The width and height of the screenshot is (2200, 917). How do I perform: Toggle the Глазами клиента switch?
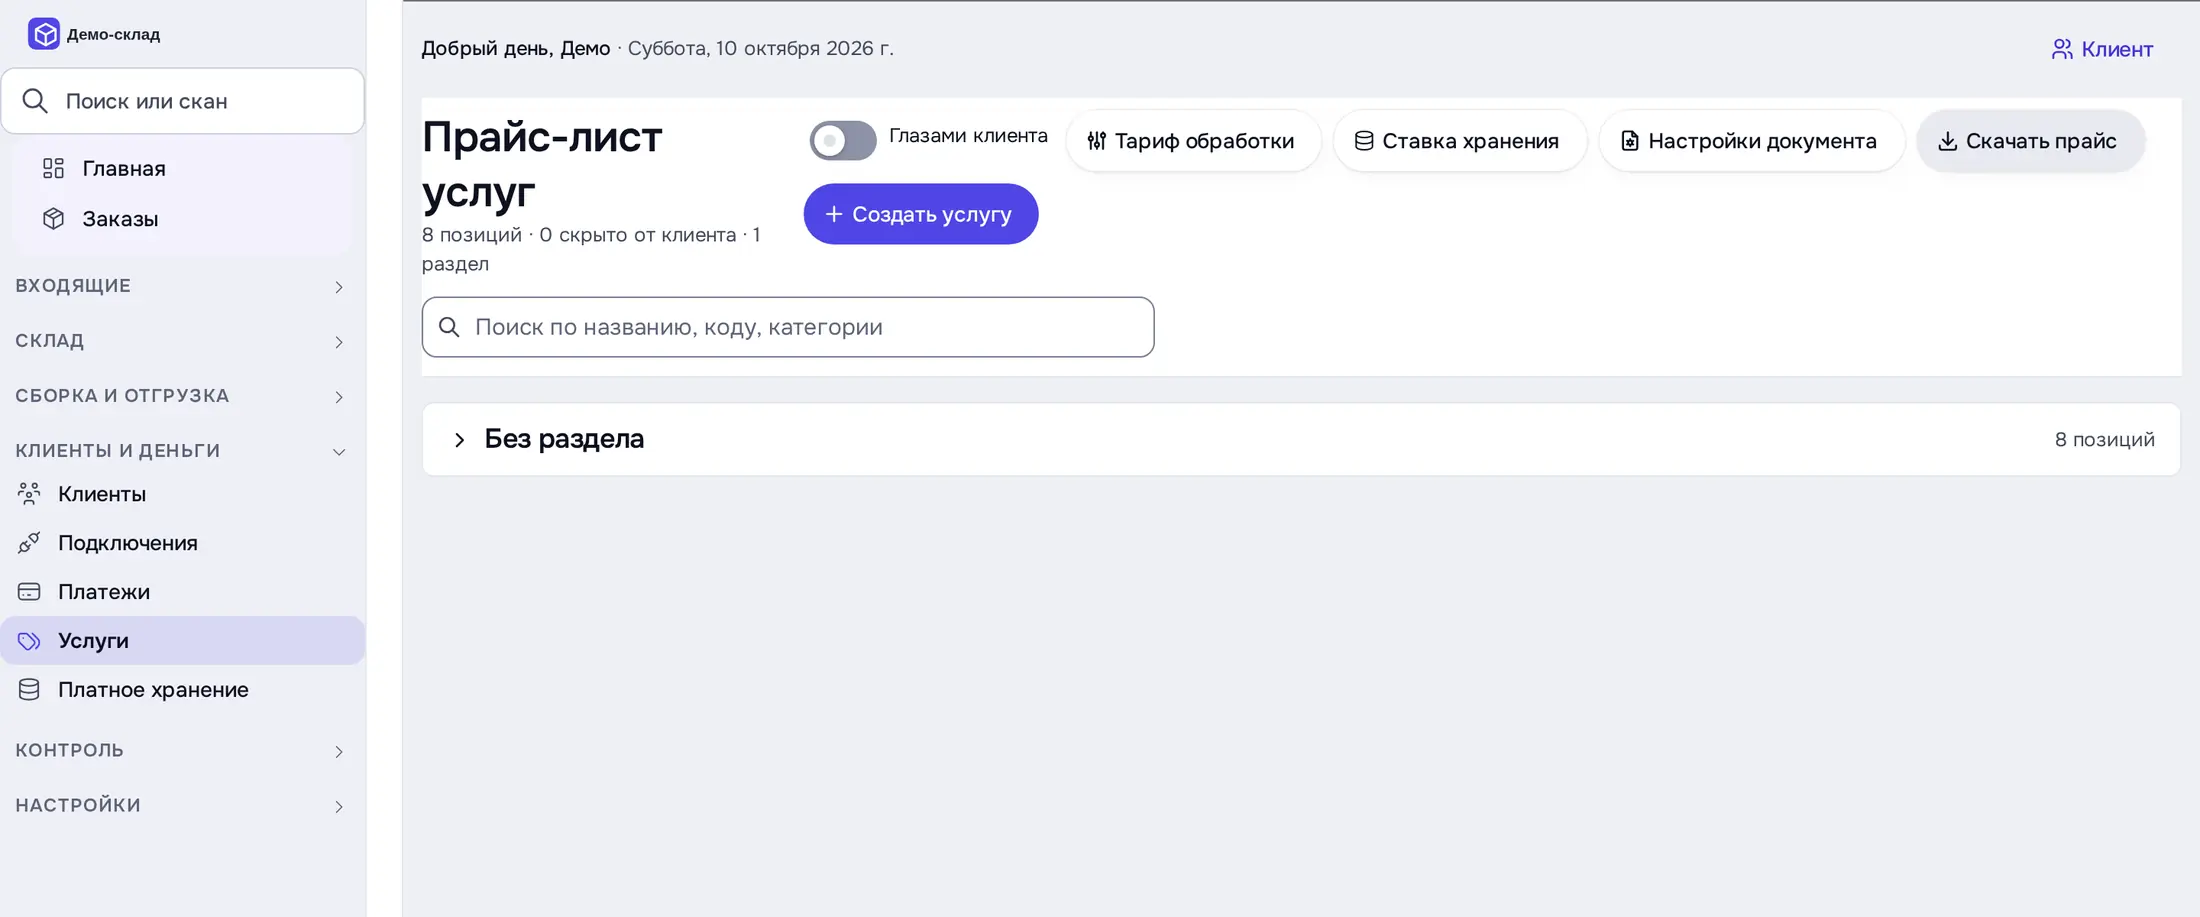pos(843,141)
